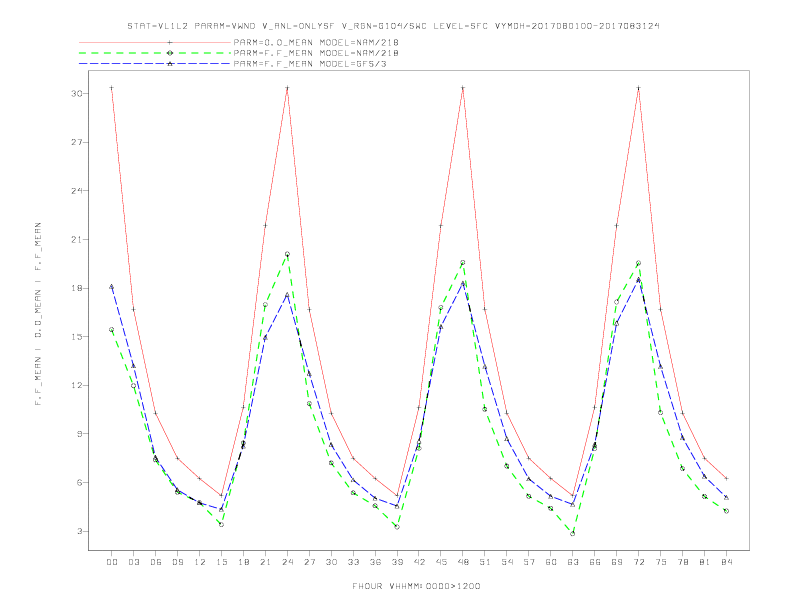792x612 pixels.
Task: Click x-axis forecast hour label 03
Action: click(x=133, y=562)
